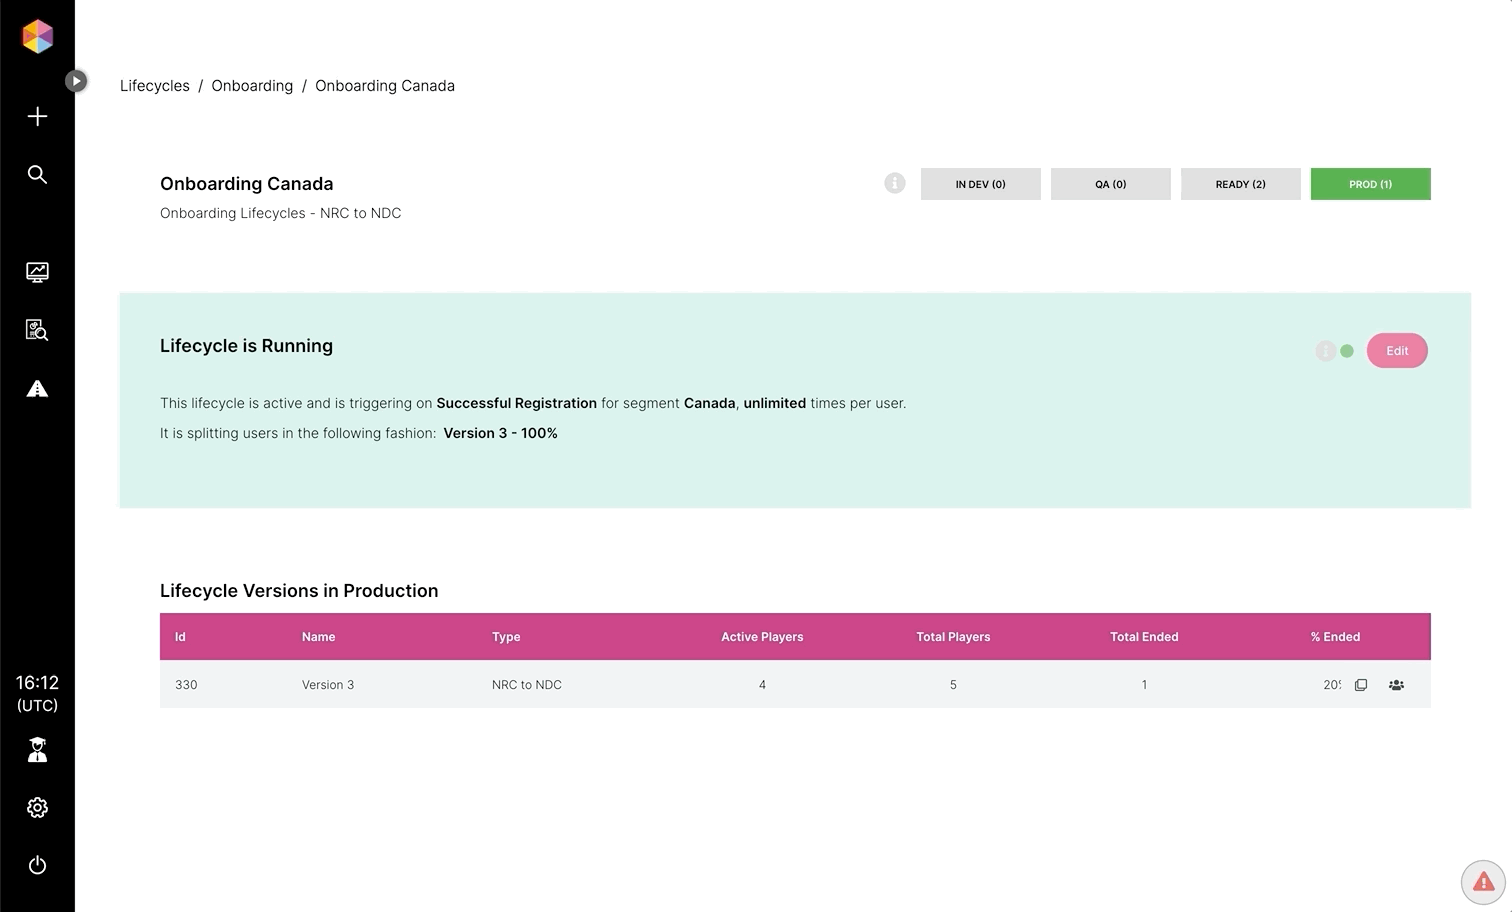
Task: Copy Version 3 using duplicate icon
Action: (1360, 685)
